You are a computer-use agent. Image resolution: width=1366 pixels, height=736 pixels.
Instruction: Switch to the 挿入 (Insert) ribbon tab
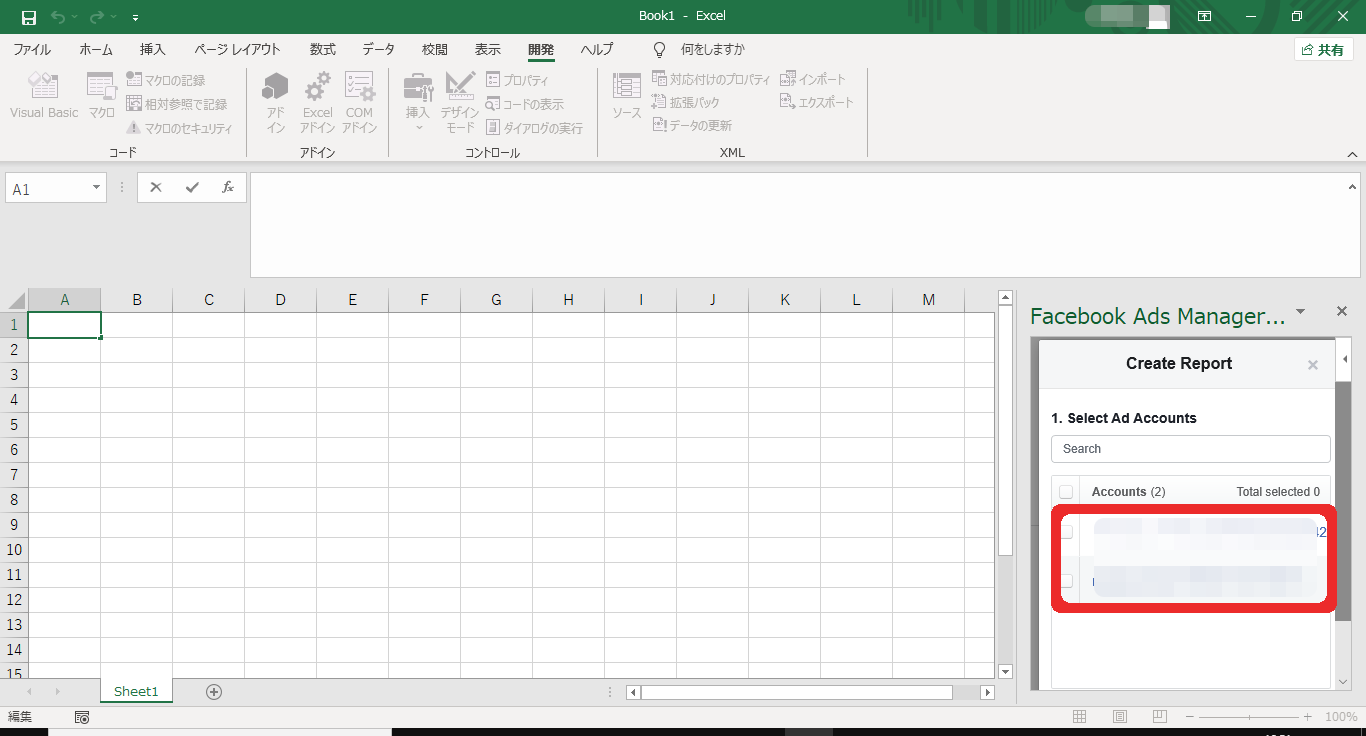tap(153, 49)
